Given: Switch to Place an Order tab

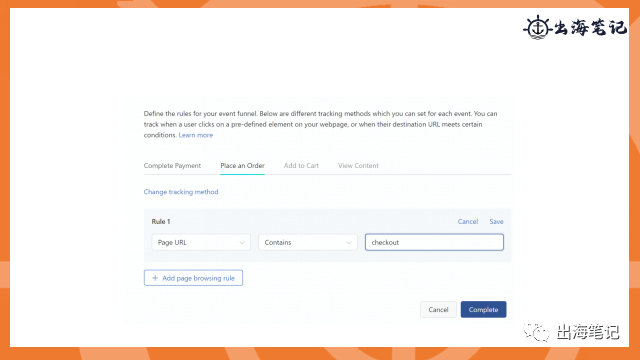Looking at the screenshot, I should [x=242, y=165].
